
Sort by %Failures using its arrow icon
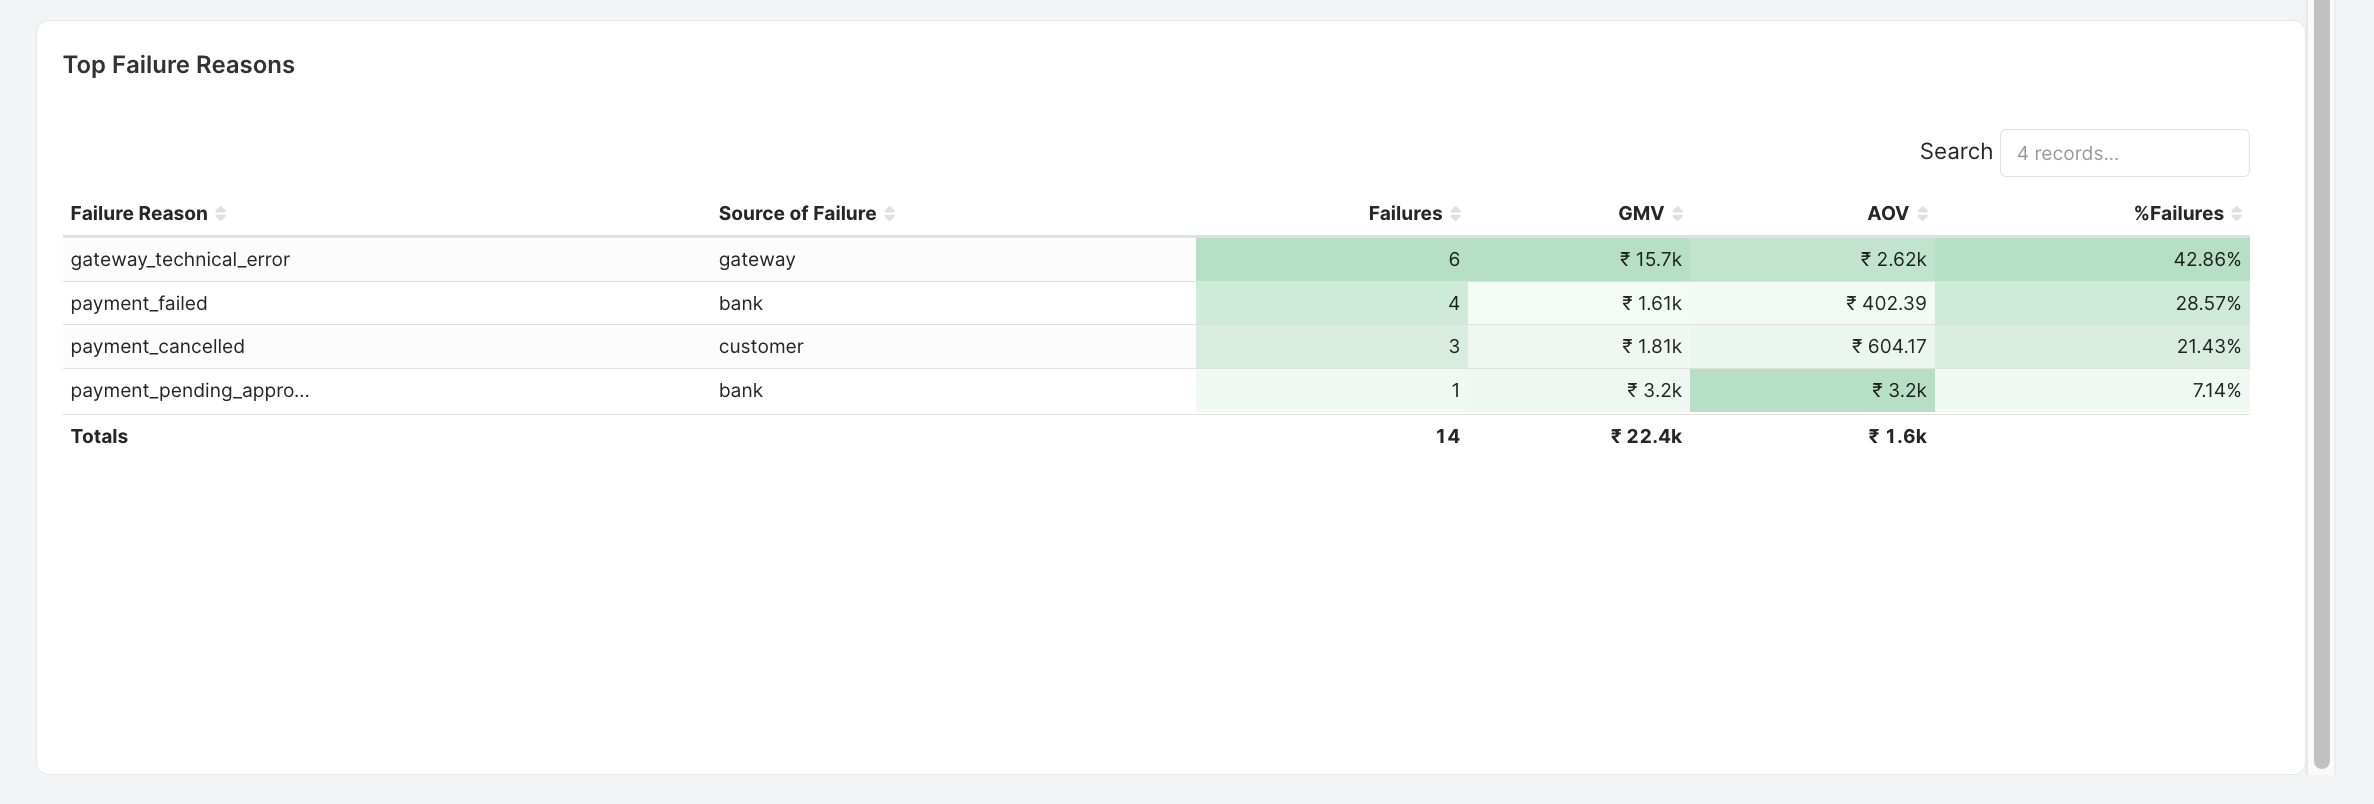(x=2237, y=213)
